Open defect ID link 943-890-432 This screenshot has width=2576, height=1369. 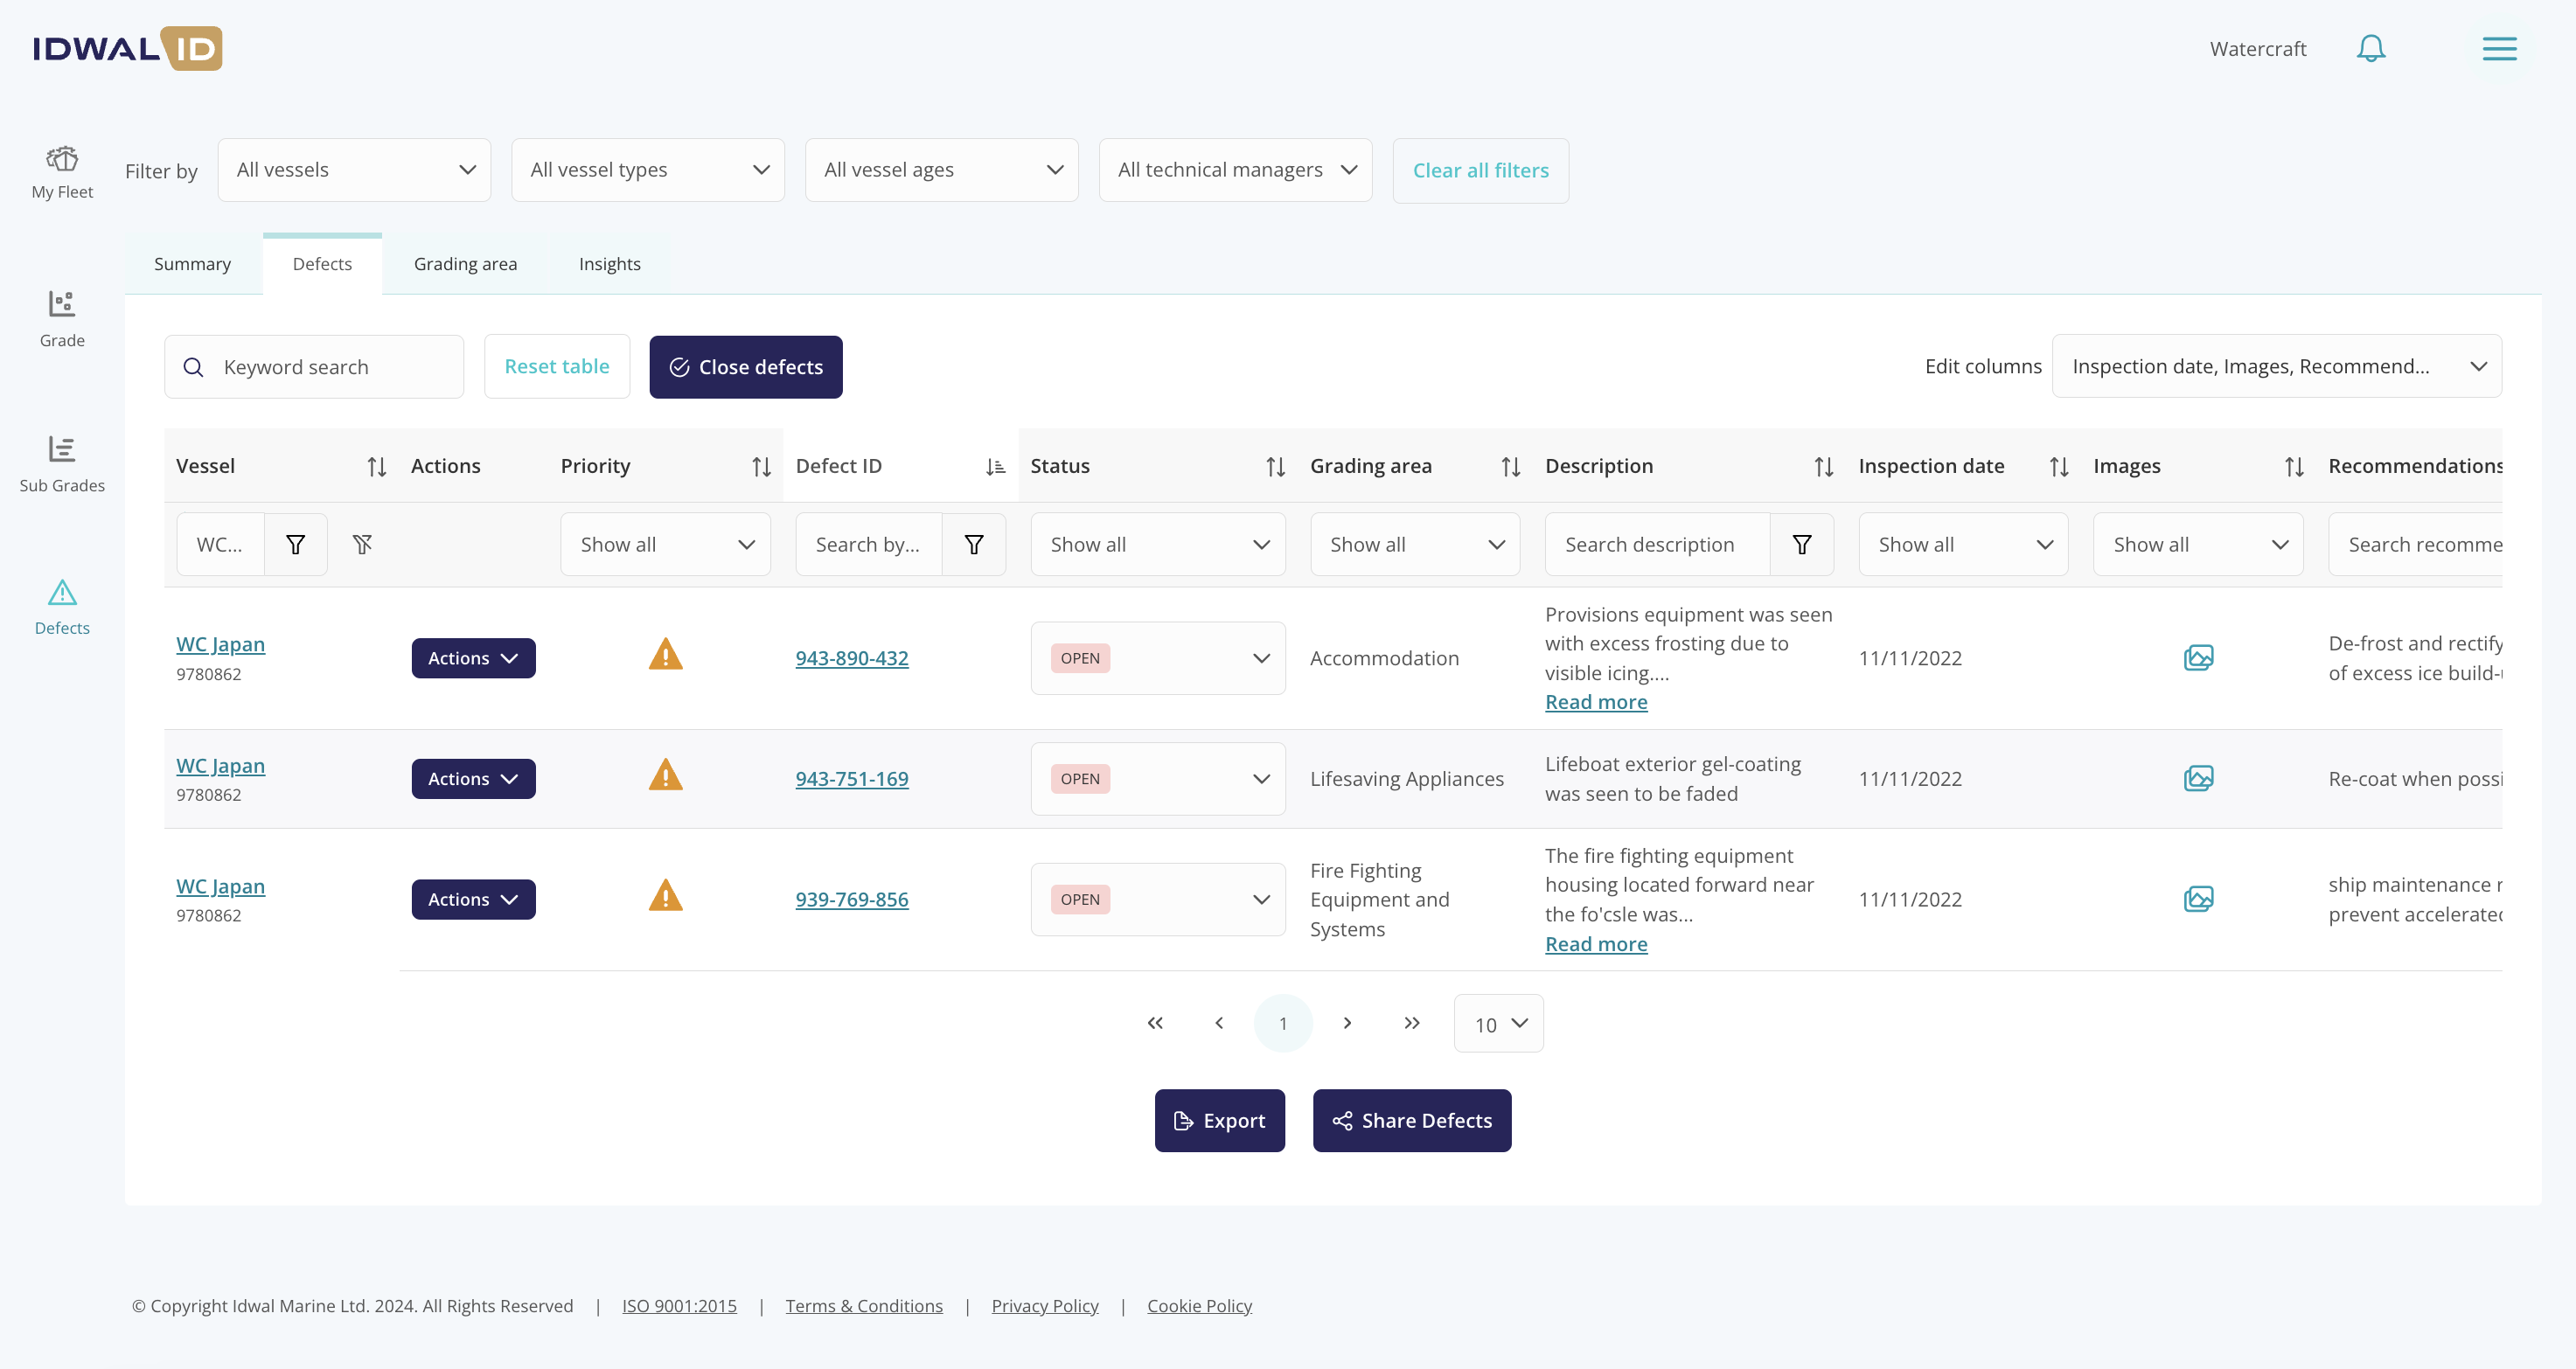point(851,658)
